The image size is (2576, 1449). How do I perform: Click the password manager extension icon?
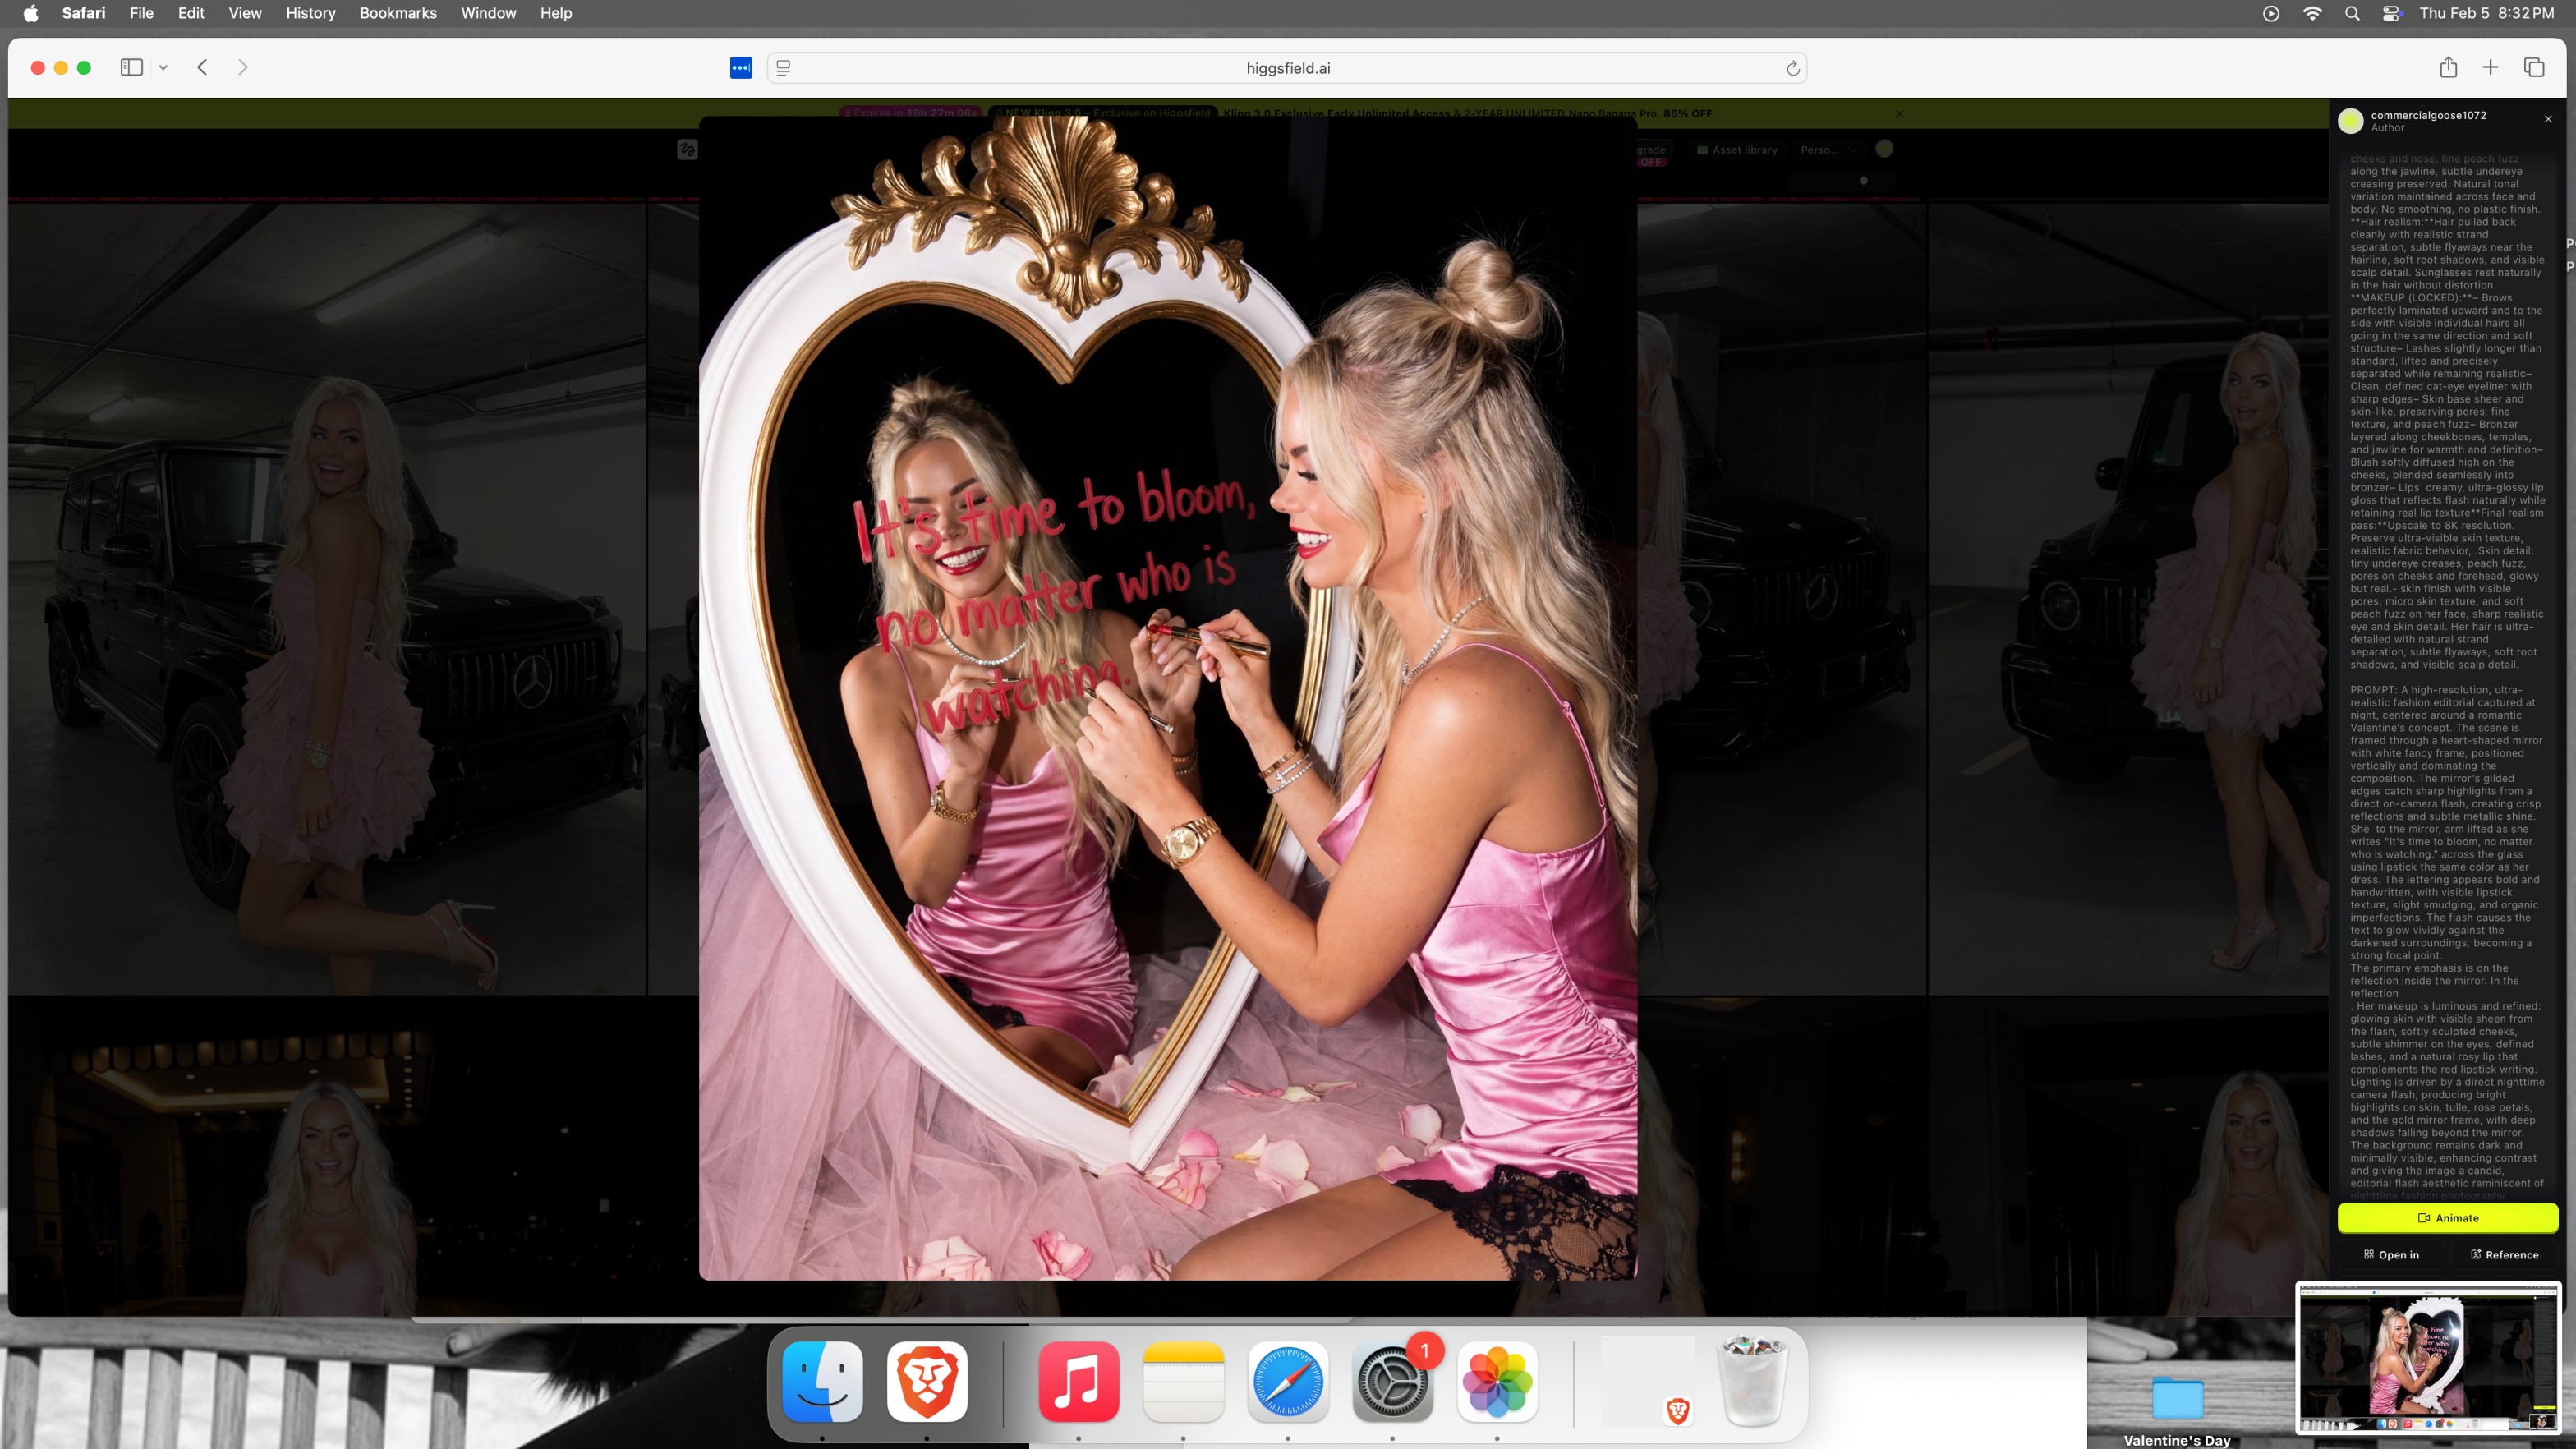pyautogui.click(x=740, y=67)
